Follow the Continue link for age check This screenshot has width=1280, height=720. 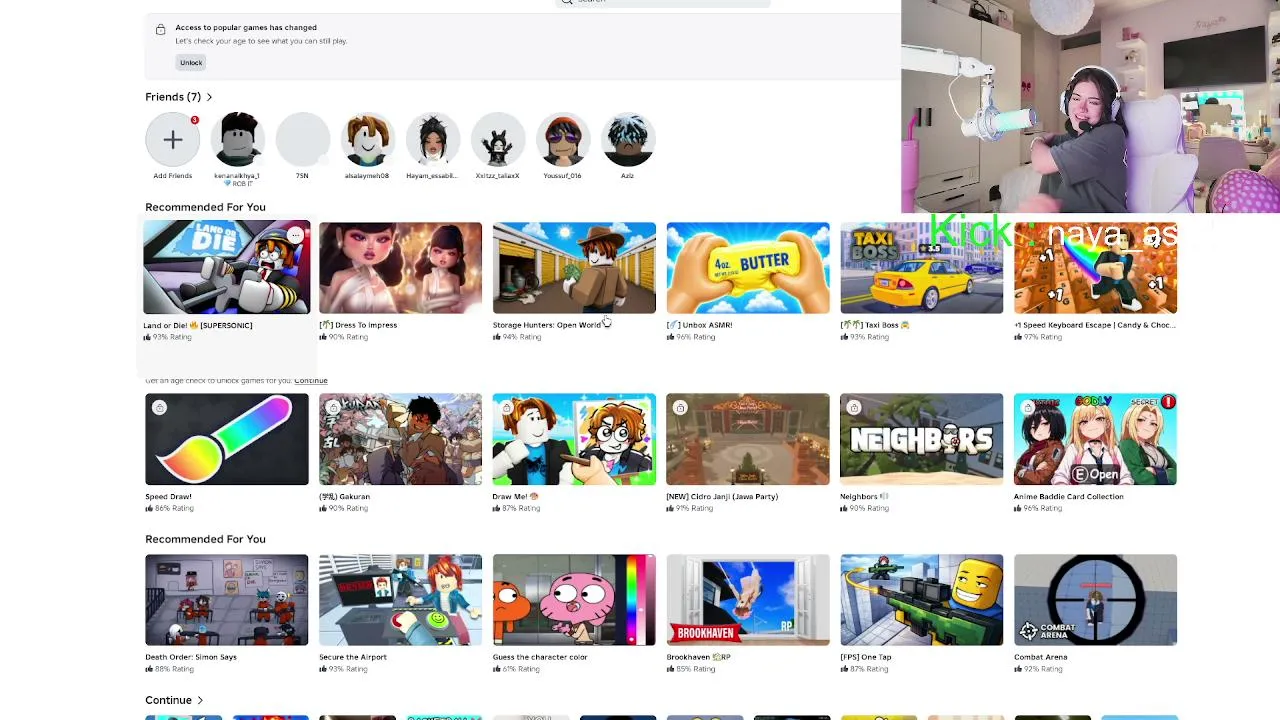coord(311,380)
